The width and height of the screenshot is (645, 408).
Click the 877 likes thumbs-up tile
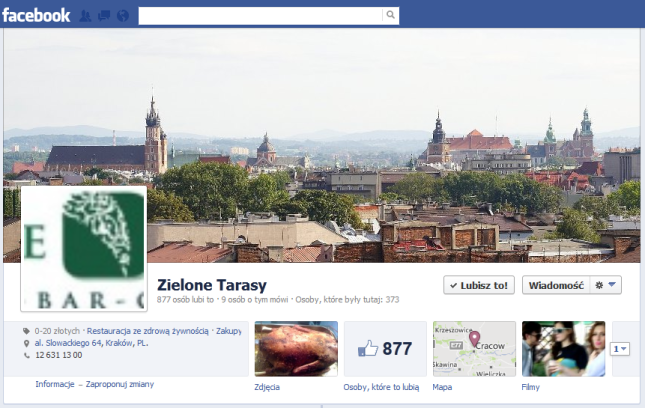[385, 349]
